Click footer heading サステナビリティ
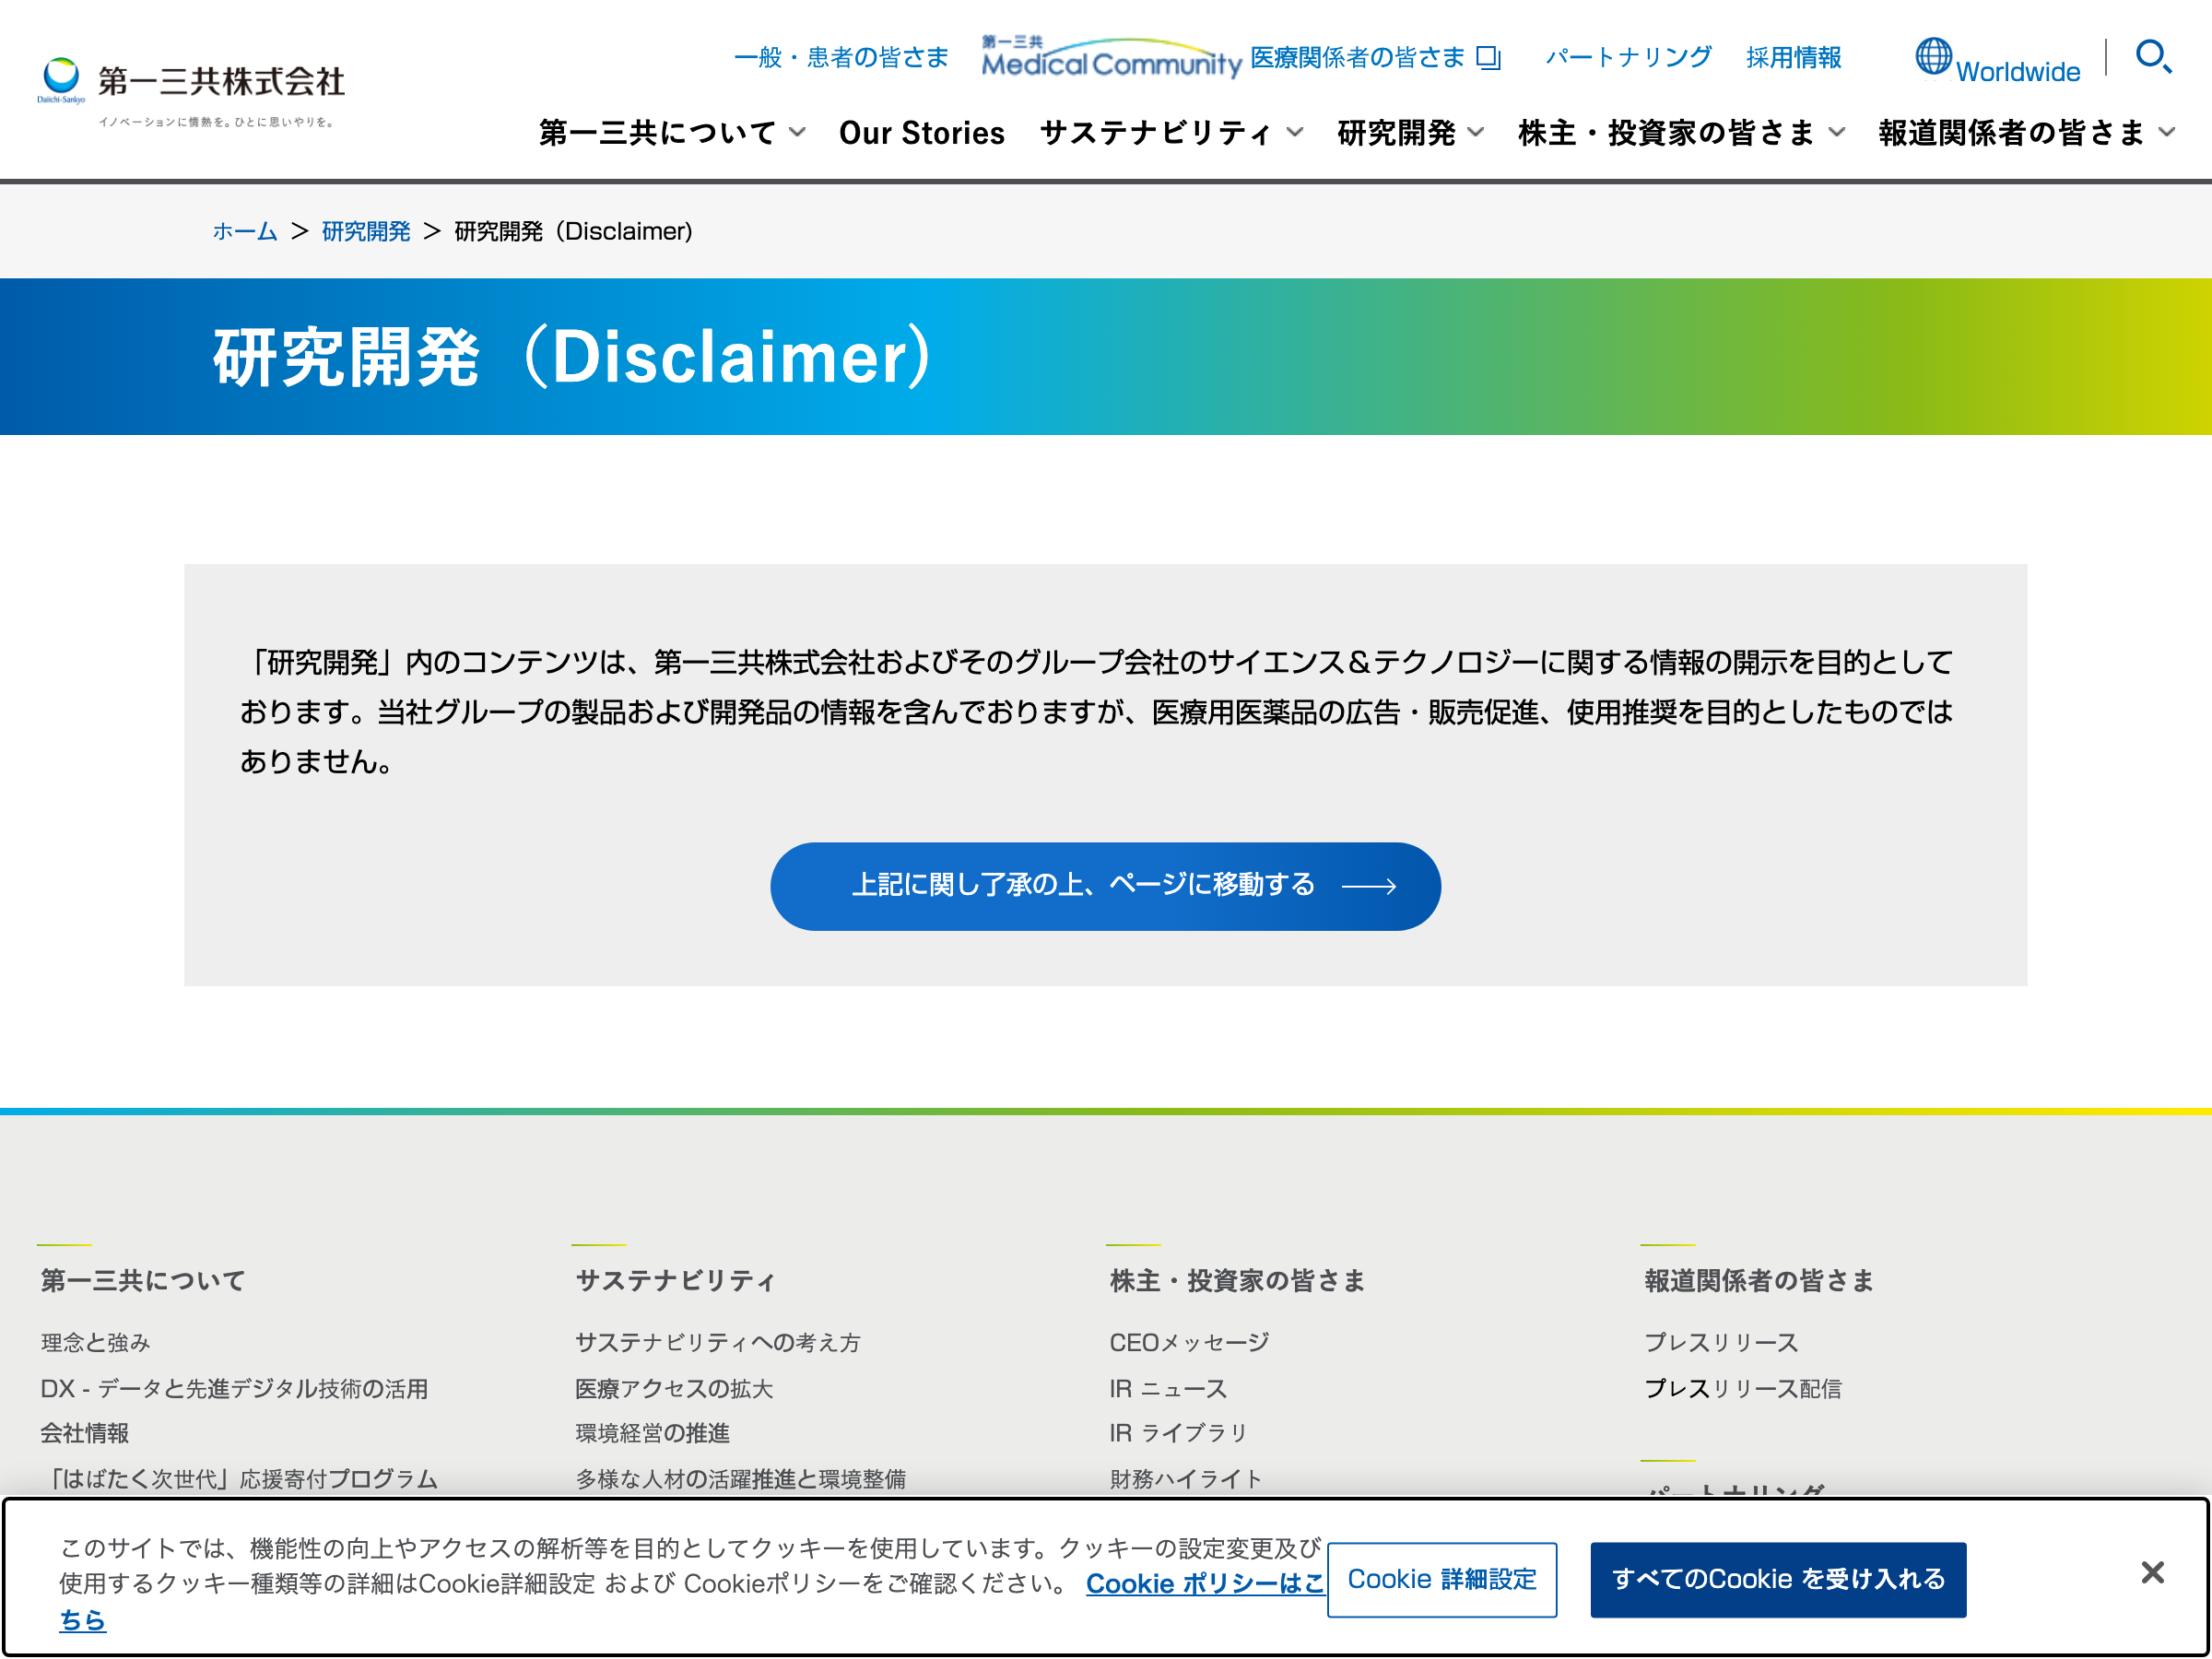2212x1659 pixels. [675, 1280]
